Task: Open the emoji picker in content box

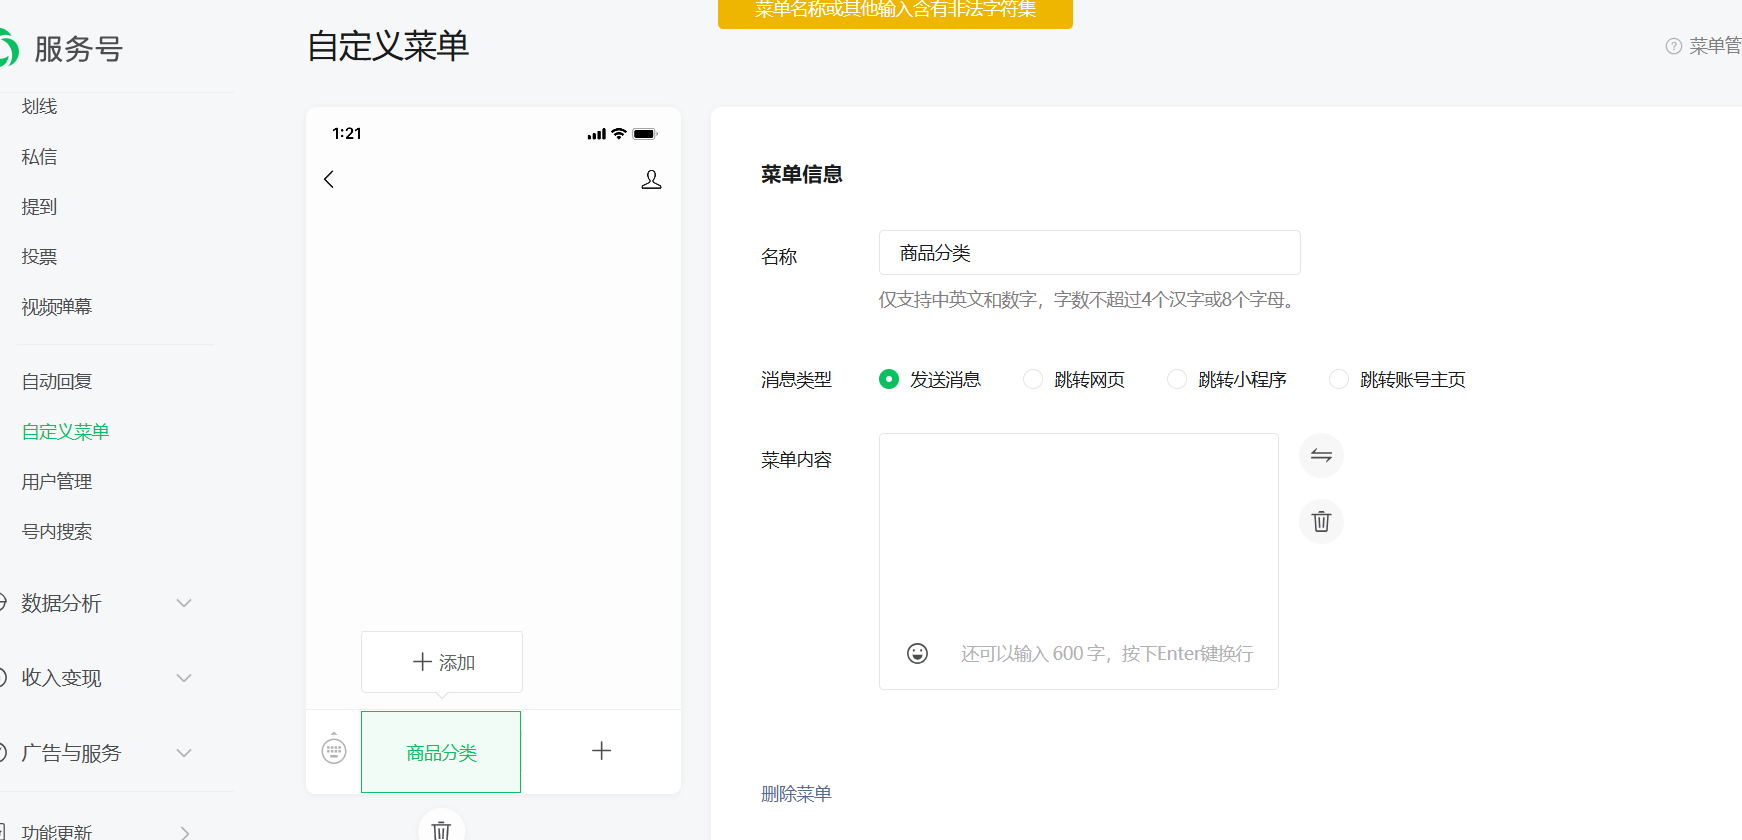Action: (x=917, y=653)
